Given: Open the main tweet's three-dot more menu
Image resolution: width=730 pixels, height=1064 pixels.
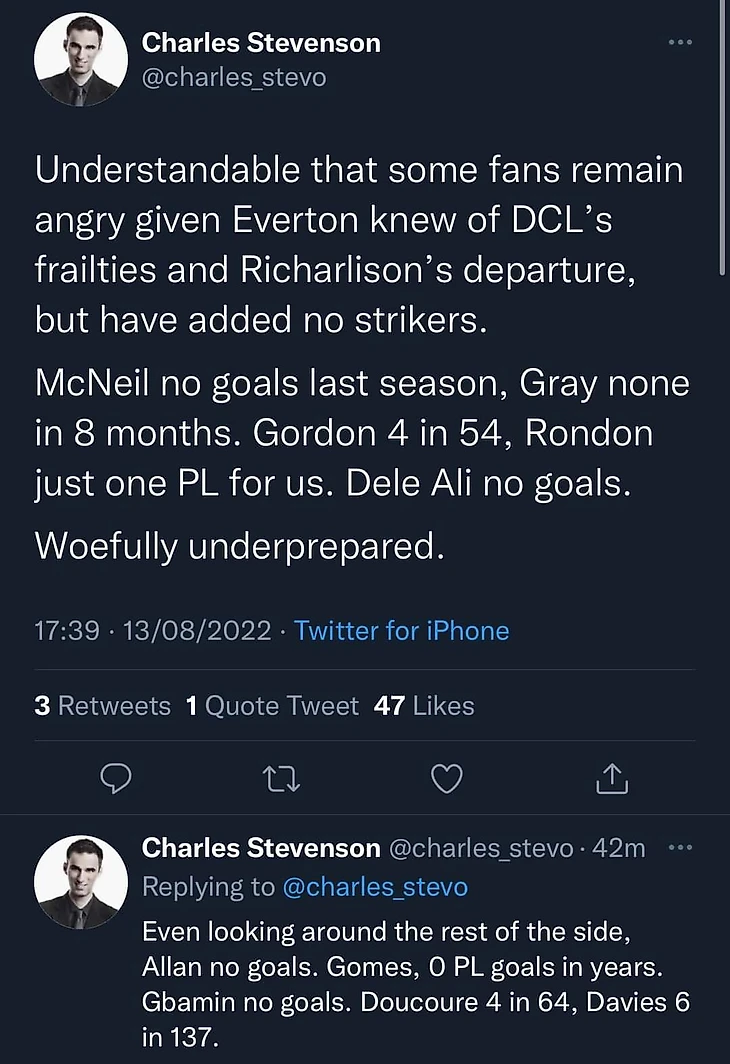Looking at the screenshot, I should [x=680, y=43].
